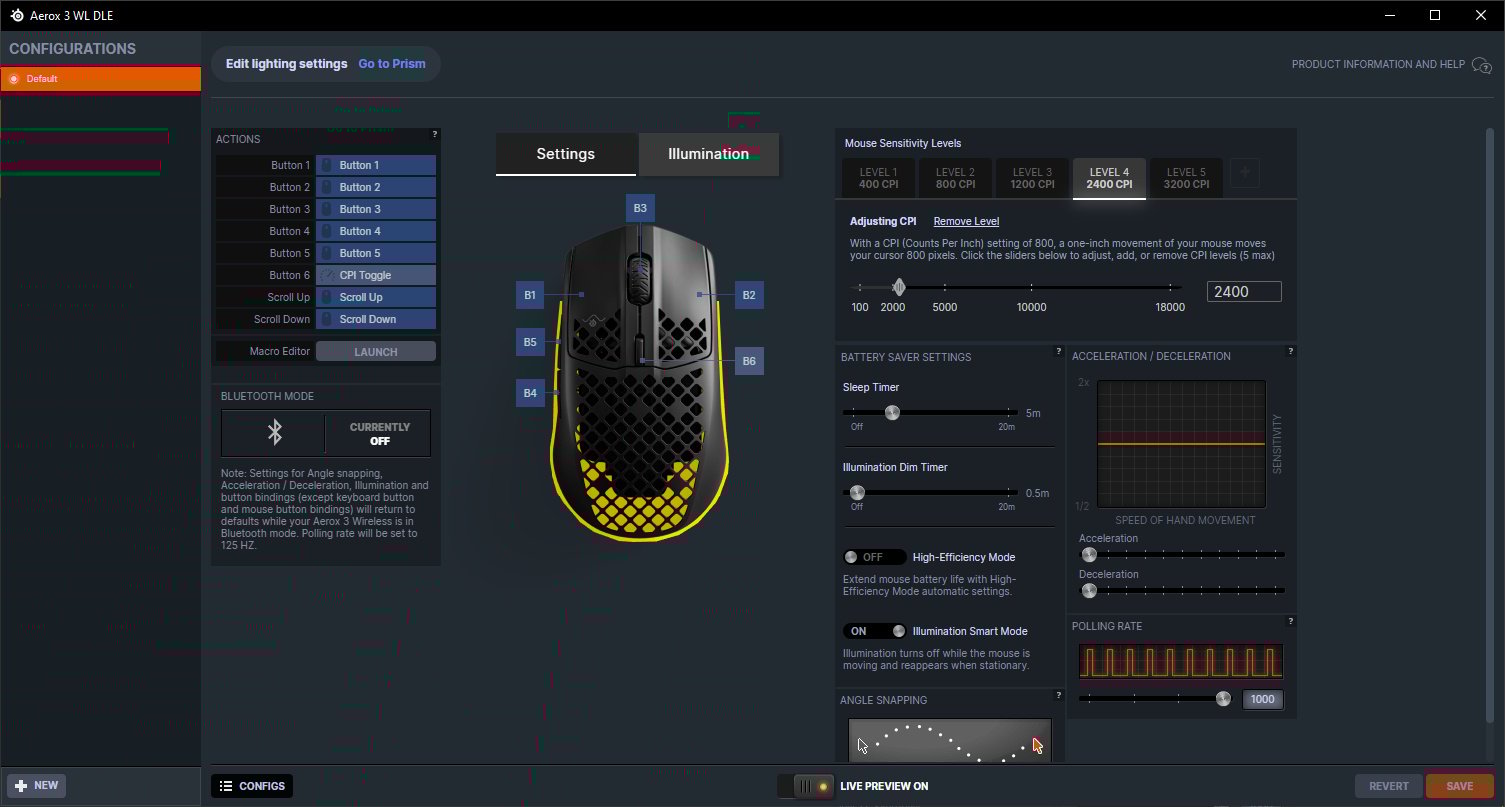1505x807 pixels.
Task: Switch to the Illumination tab
Action: coord(709,154)
